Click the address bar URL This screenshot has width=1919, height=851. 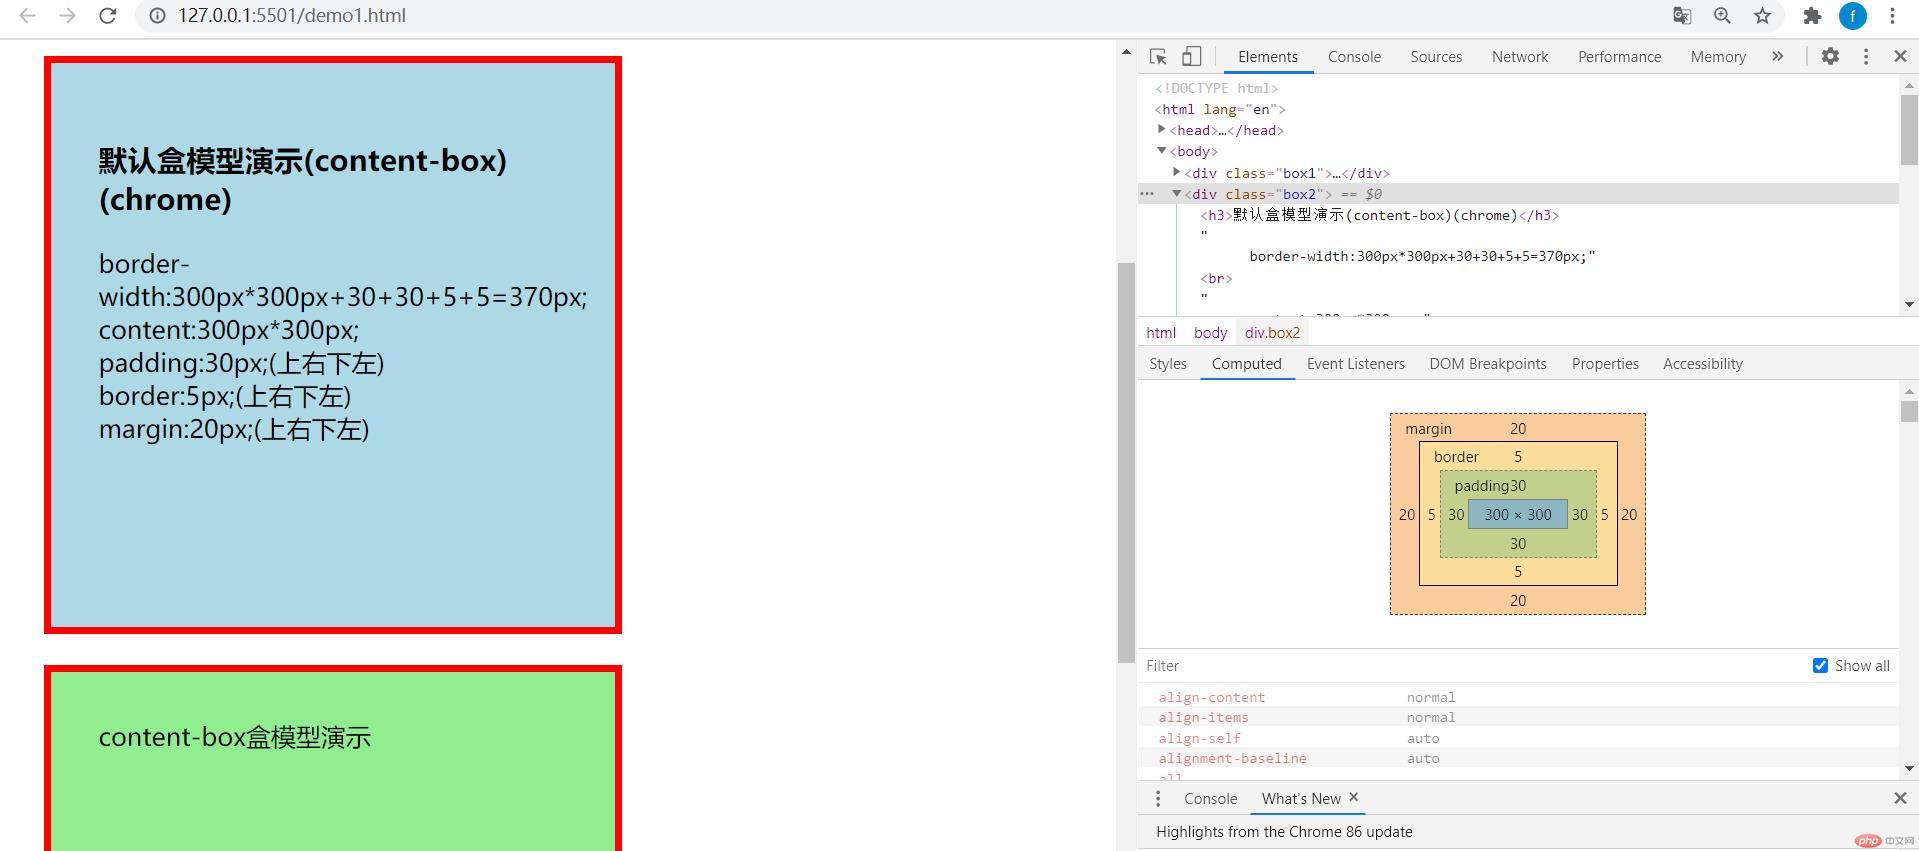coord(292,16)
